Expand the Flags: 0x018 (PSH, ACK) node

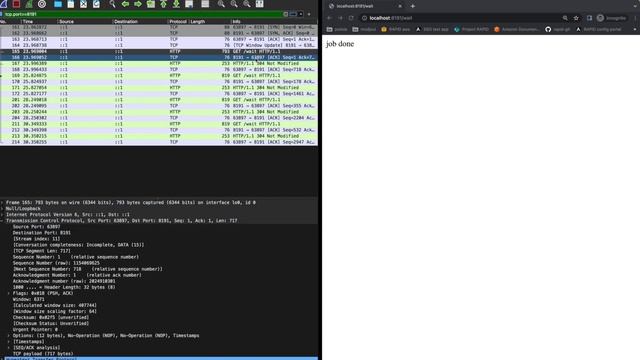point(9,293)
